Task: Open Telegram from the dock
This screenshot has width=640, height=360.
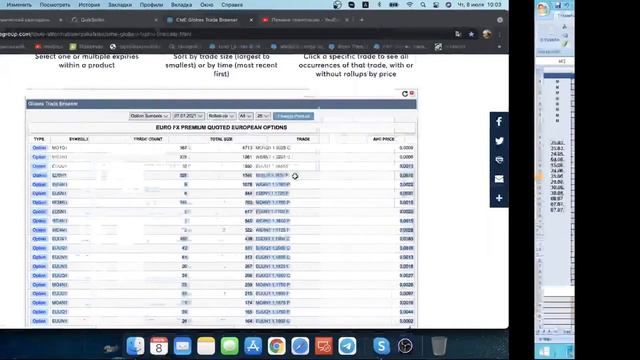Action: pyautogui.click(x=347, y=346)
